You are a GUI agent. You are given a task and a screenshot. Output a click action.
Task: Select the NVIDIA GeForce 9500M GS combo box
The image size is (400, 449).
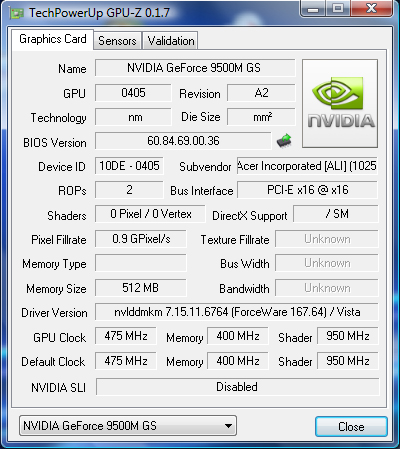coord(128,426)
